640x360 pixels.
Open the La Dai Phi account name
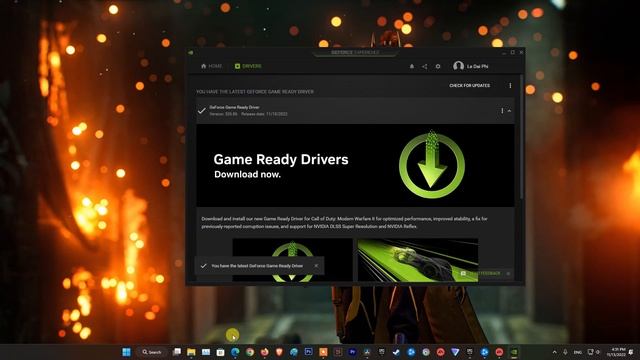point(478,66)
